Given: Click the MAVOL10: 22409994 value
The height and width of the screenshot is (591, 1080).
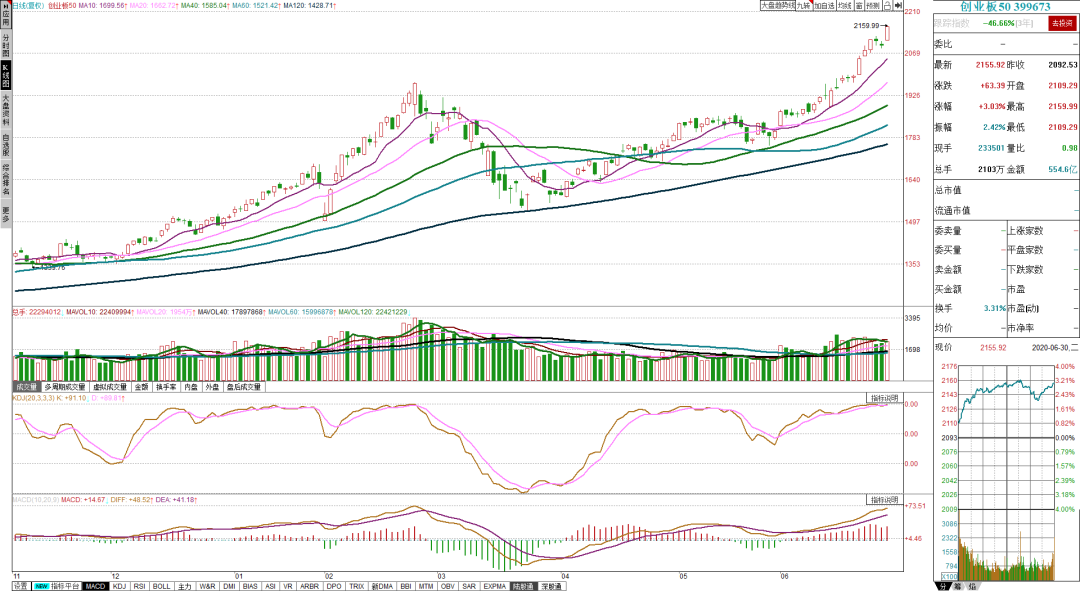Looking at the screenshot, I should click(x=99, y=312).
